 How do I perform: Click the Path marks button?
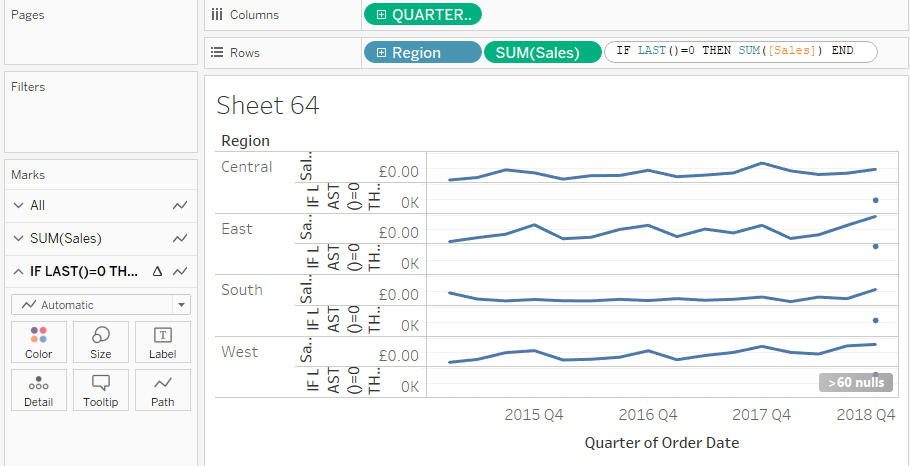coord(163,390)
